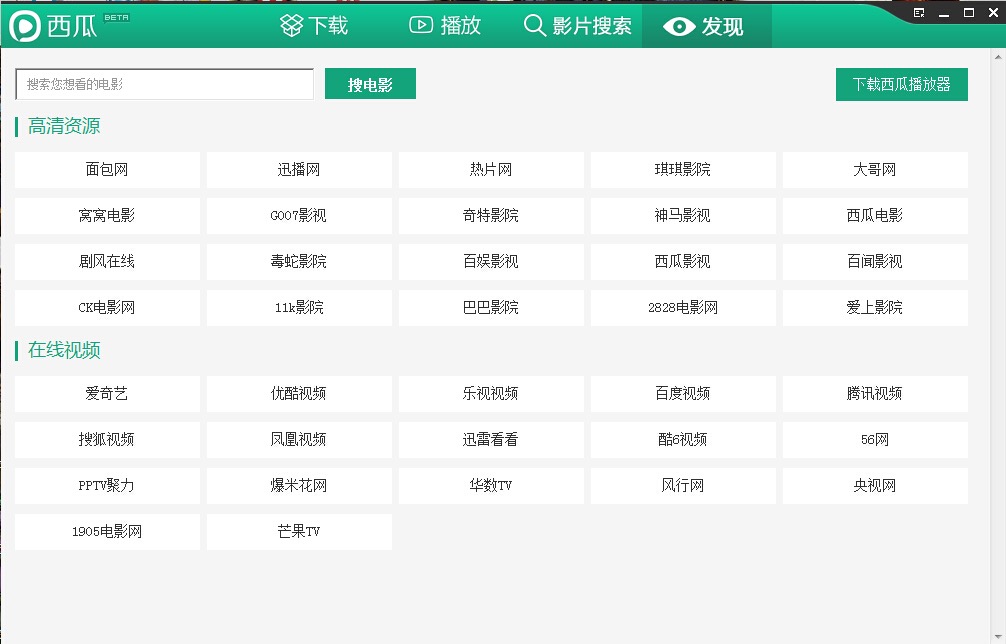Open 芒果TV video site
Image resolution: width=1006 pixels, height=644 pixels.
point(299,532)
